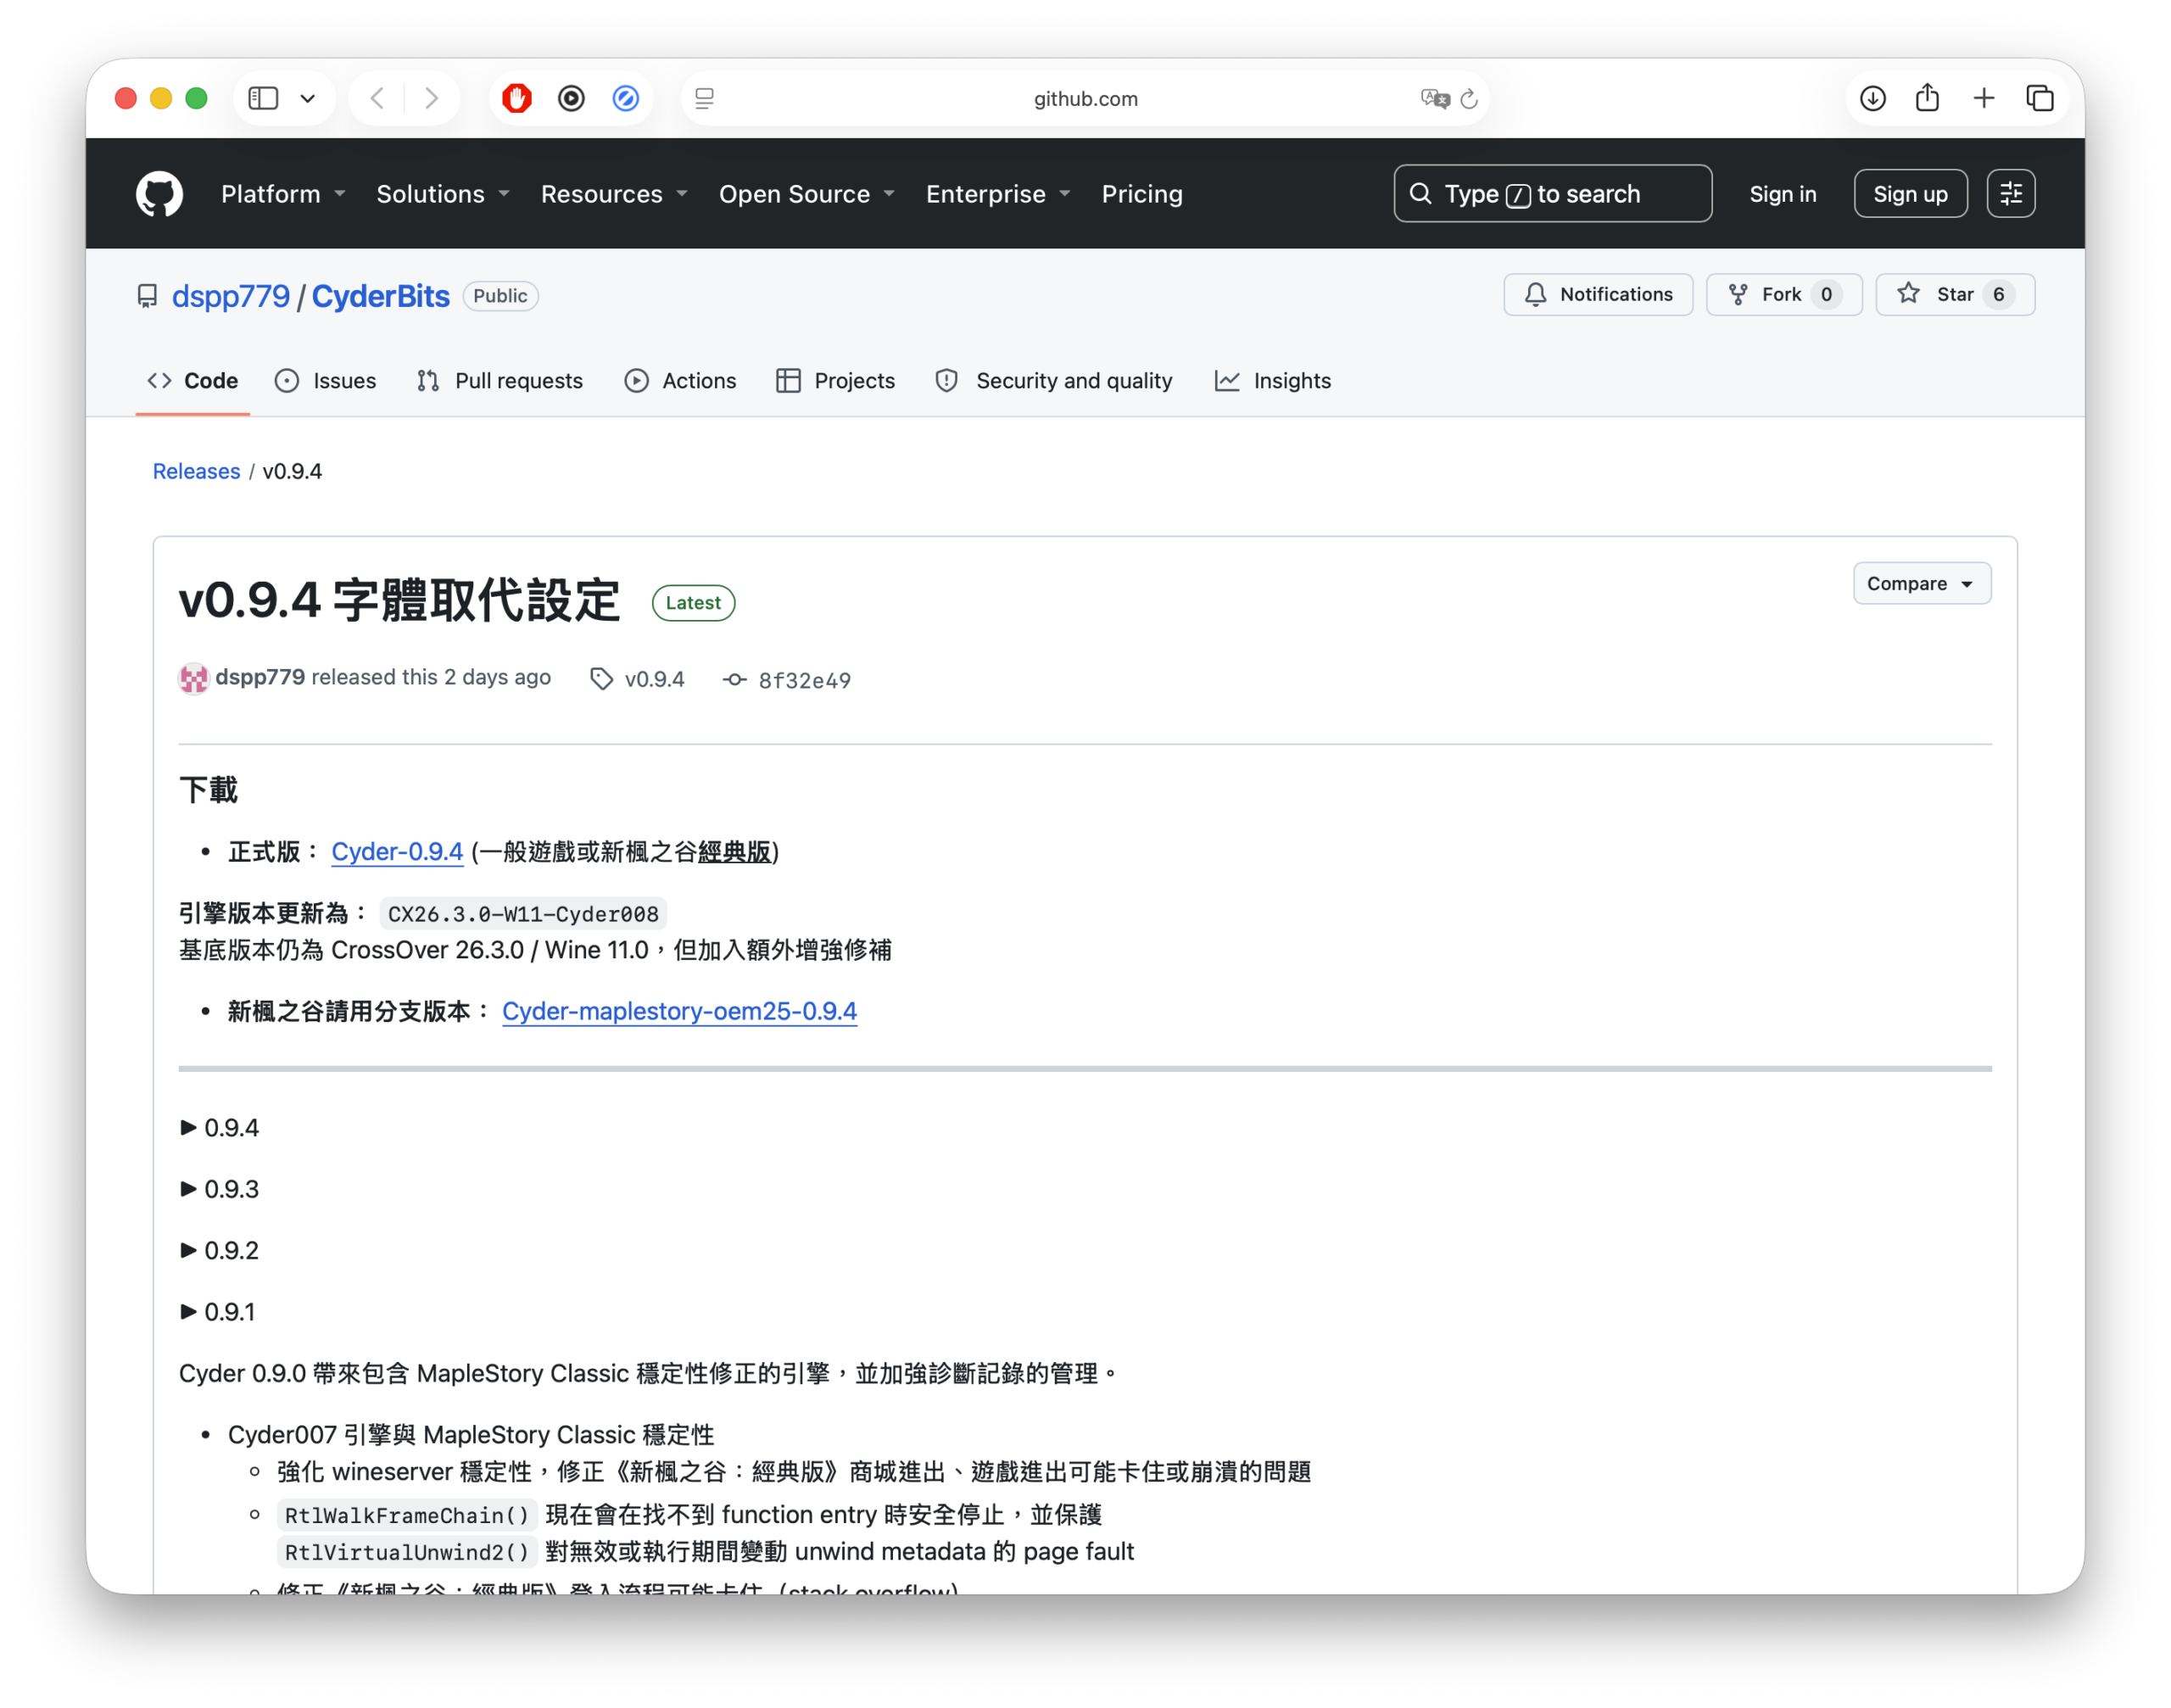Open the red hand ad blocker extension
This screenshot has height=1708, width=2171.
click(x=517, y=98)
